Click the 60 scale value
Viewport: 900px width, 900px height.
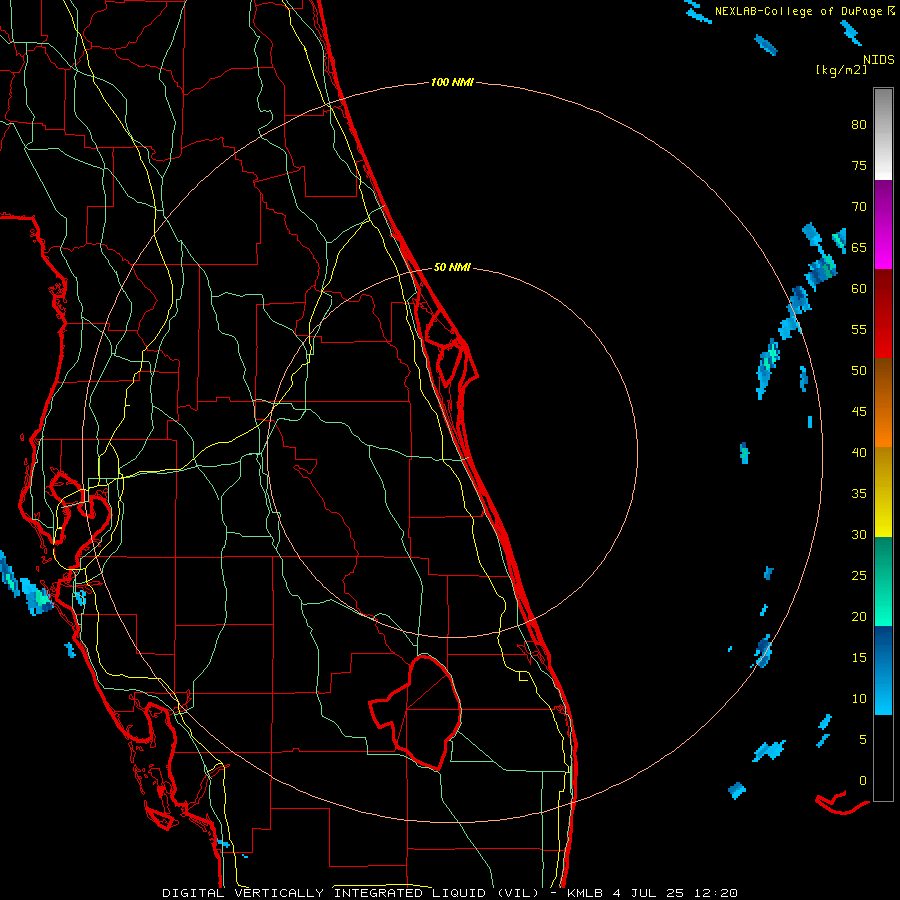click(859, 289)
